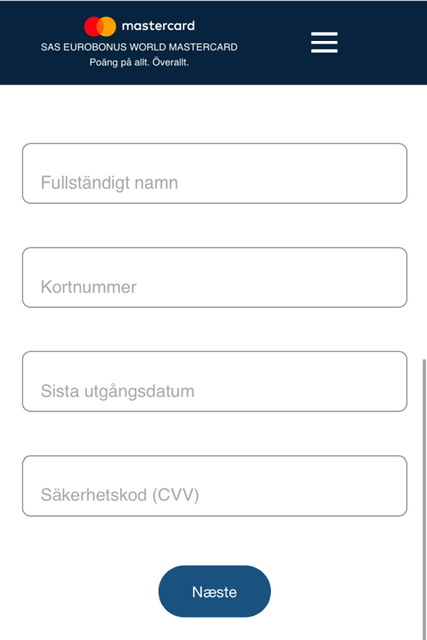Screen dimensions: 427x640
Task: Click the top bar of the hamburger icon
Action: pos(324,33)
